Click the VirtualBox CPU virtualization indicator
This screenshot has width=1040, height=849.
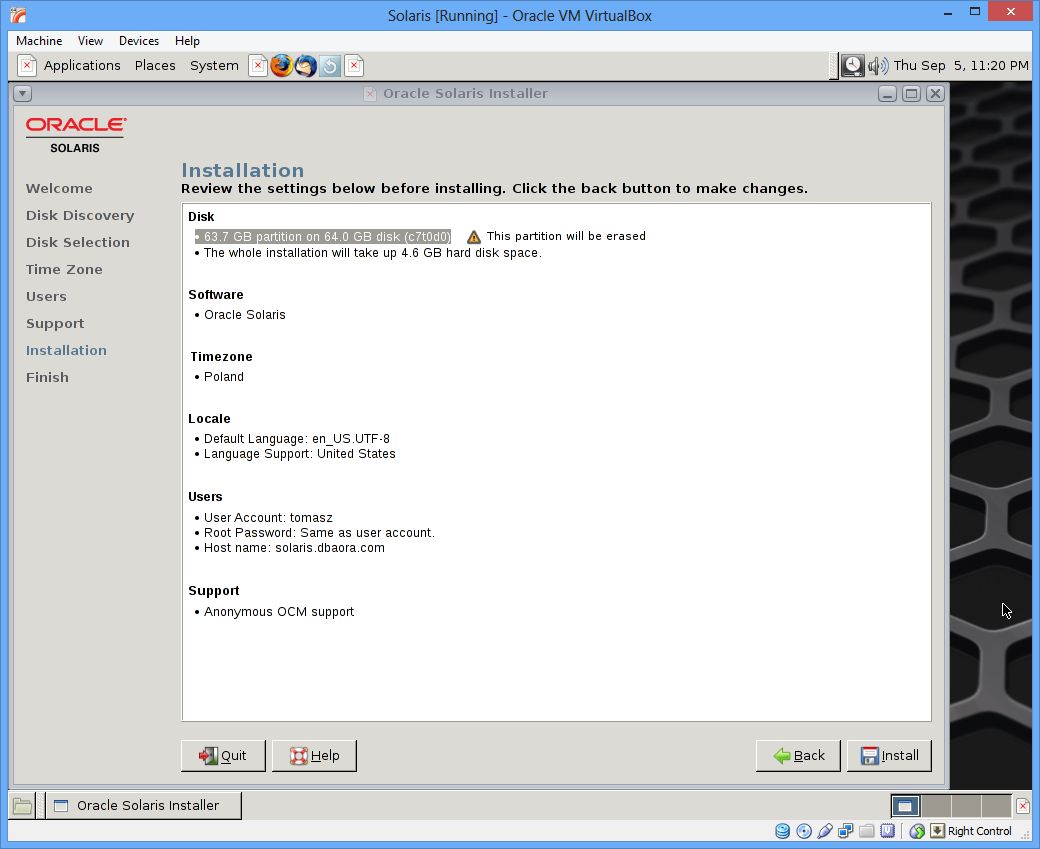[887, 831]
